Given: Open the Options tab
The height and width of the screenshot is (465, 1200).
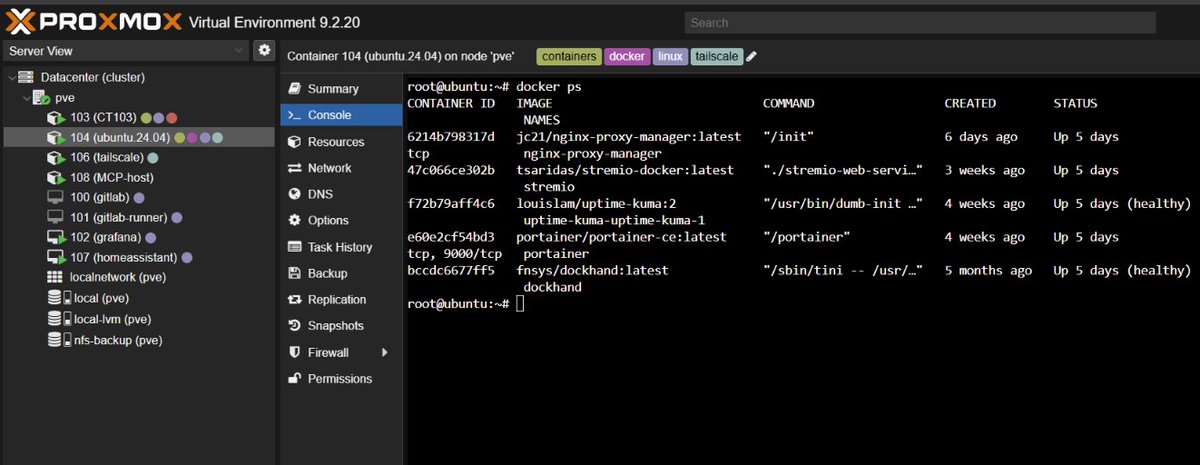Looking at the screenshot, I should pyautogui.click(x=342, y=220).
